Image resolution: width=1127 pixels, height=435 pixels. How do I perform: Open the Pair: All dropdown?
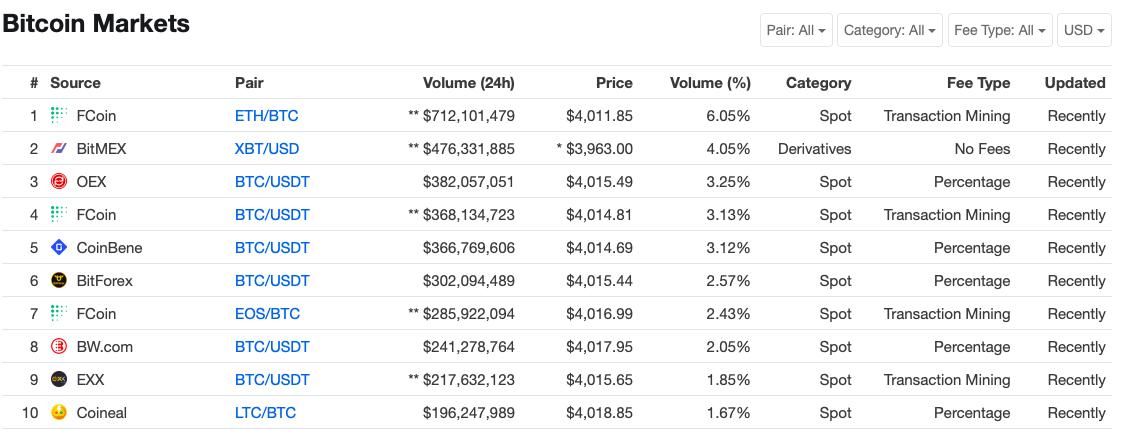tap(796, 30)
